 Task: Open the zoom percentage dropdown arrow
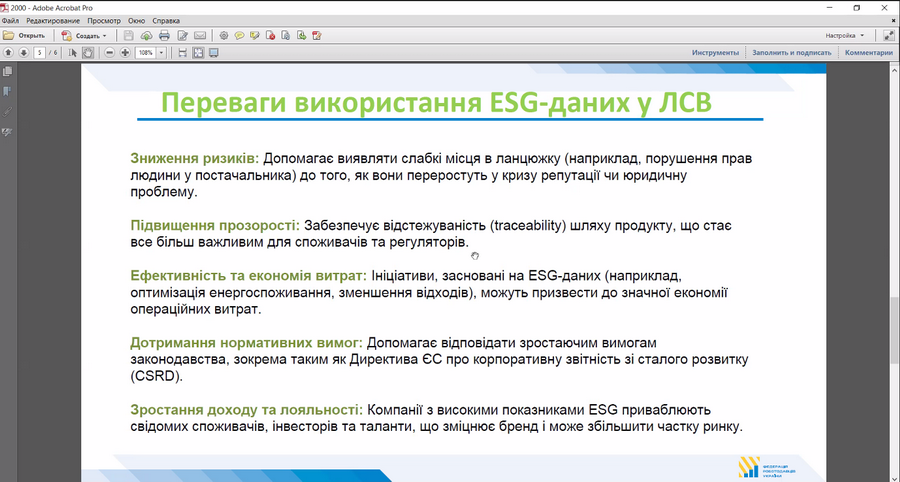click(x=161, y=53)
